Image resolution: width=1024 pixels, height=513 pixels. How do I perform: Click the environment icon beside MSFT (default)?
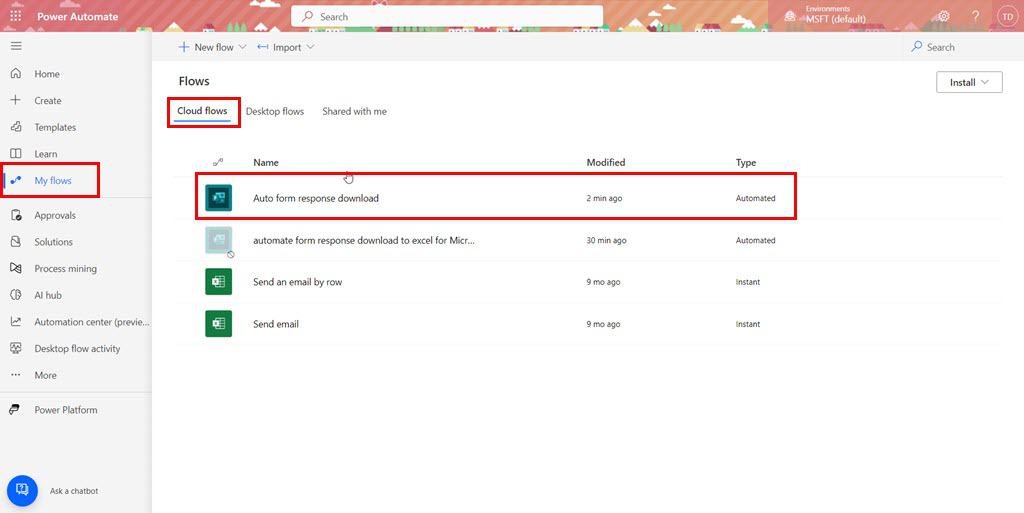790,16
